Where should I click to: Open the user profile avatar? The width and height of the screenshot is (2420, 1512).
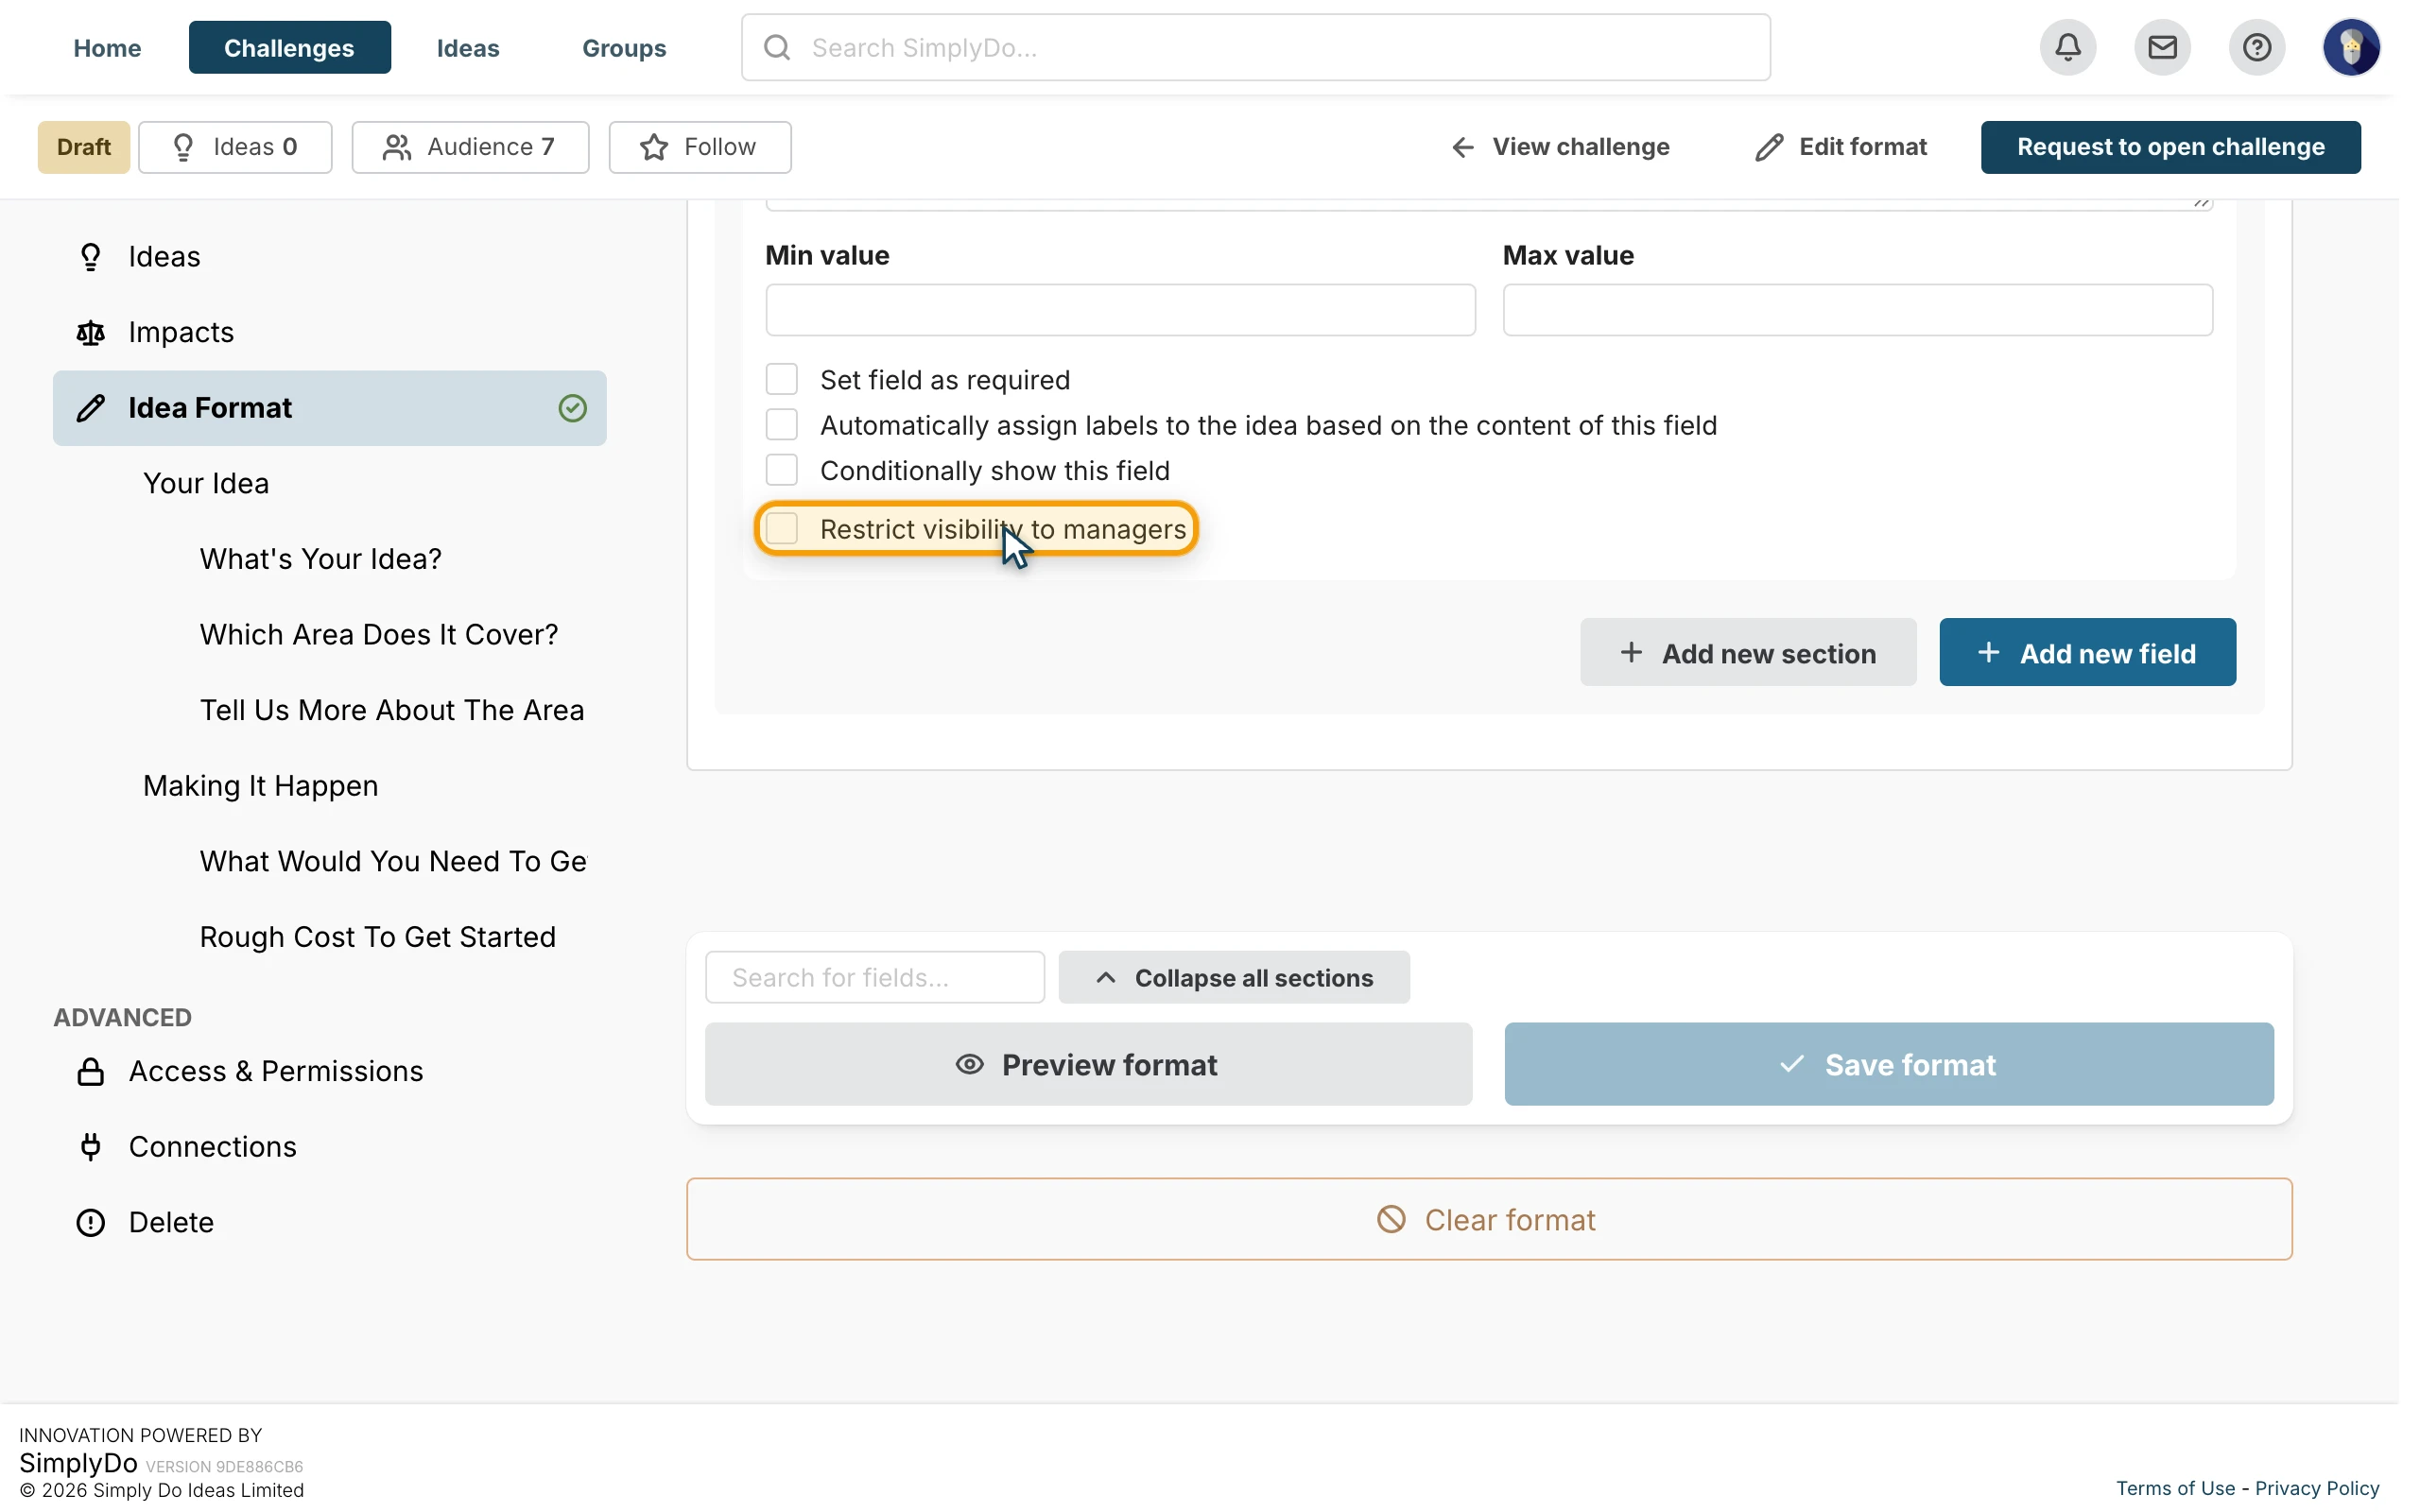coord(2350,47)
